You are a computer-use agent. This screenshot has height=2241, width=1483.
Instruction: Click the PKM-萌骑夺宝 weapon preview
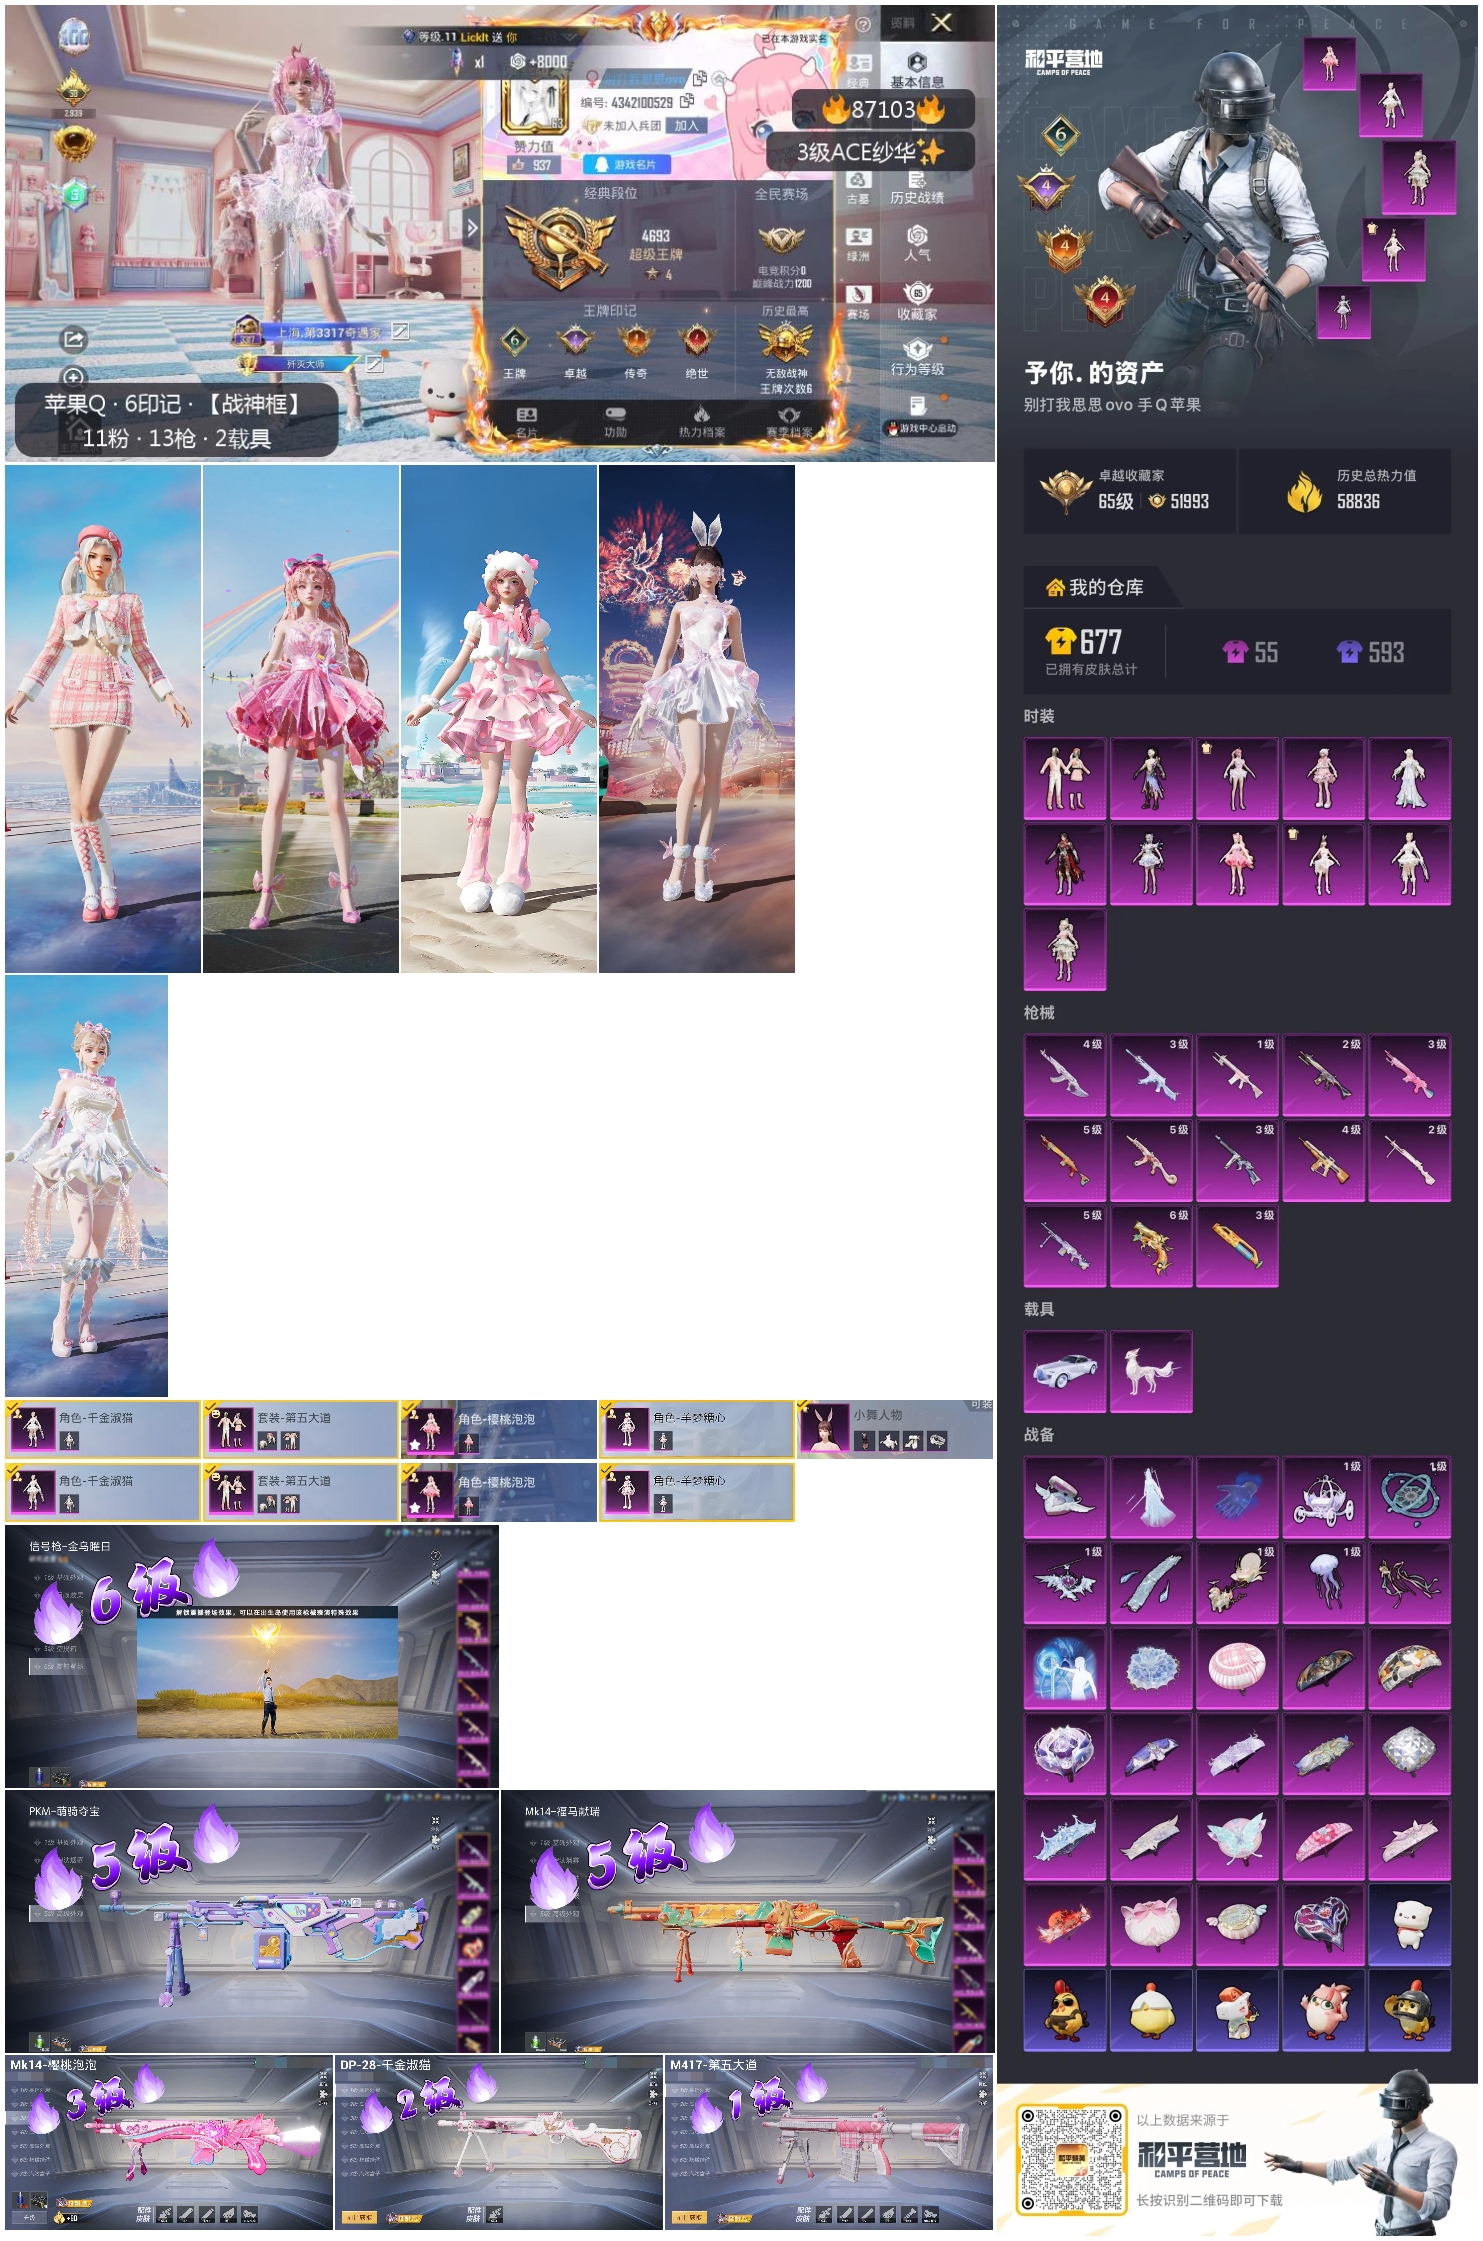point(252,1923)
